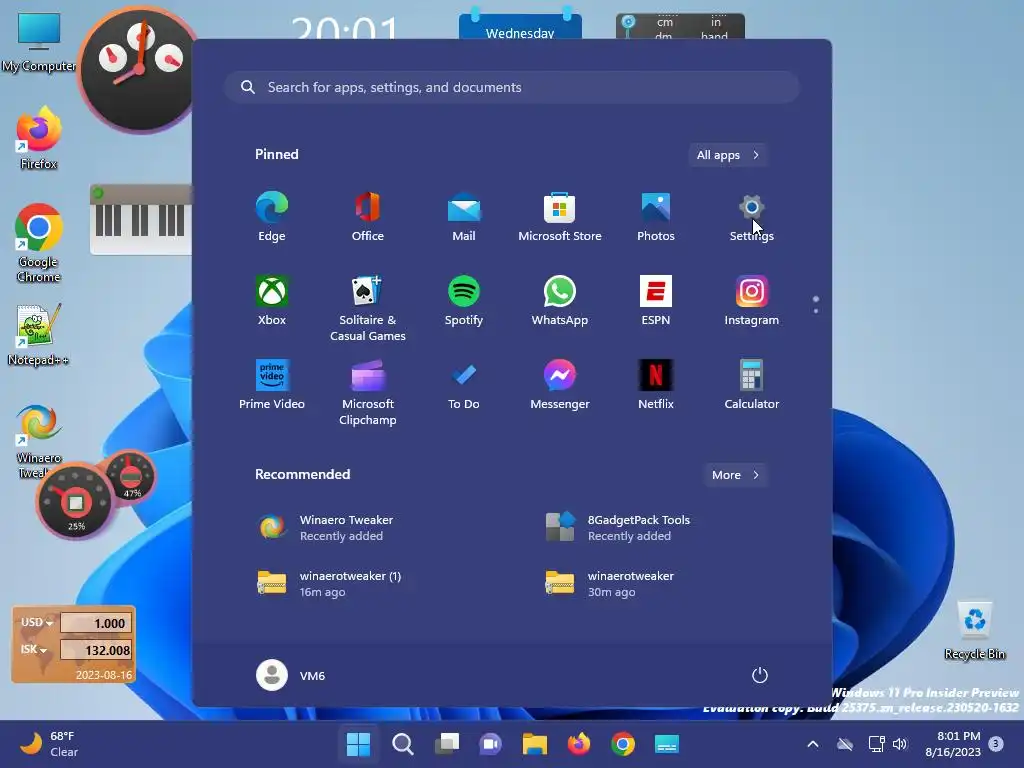The image size is (1024, 768).
Task: Click the CPU meter gadget showing 25%
Action: 75,502
